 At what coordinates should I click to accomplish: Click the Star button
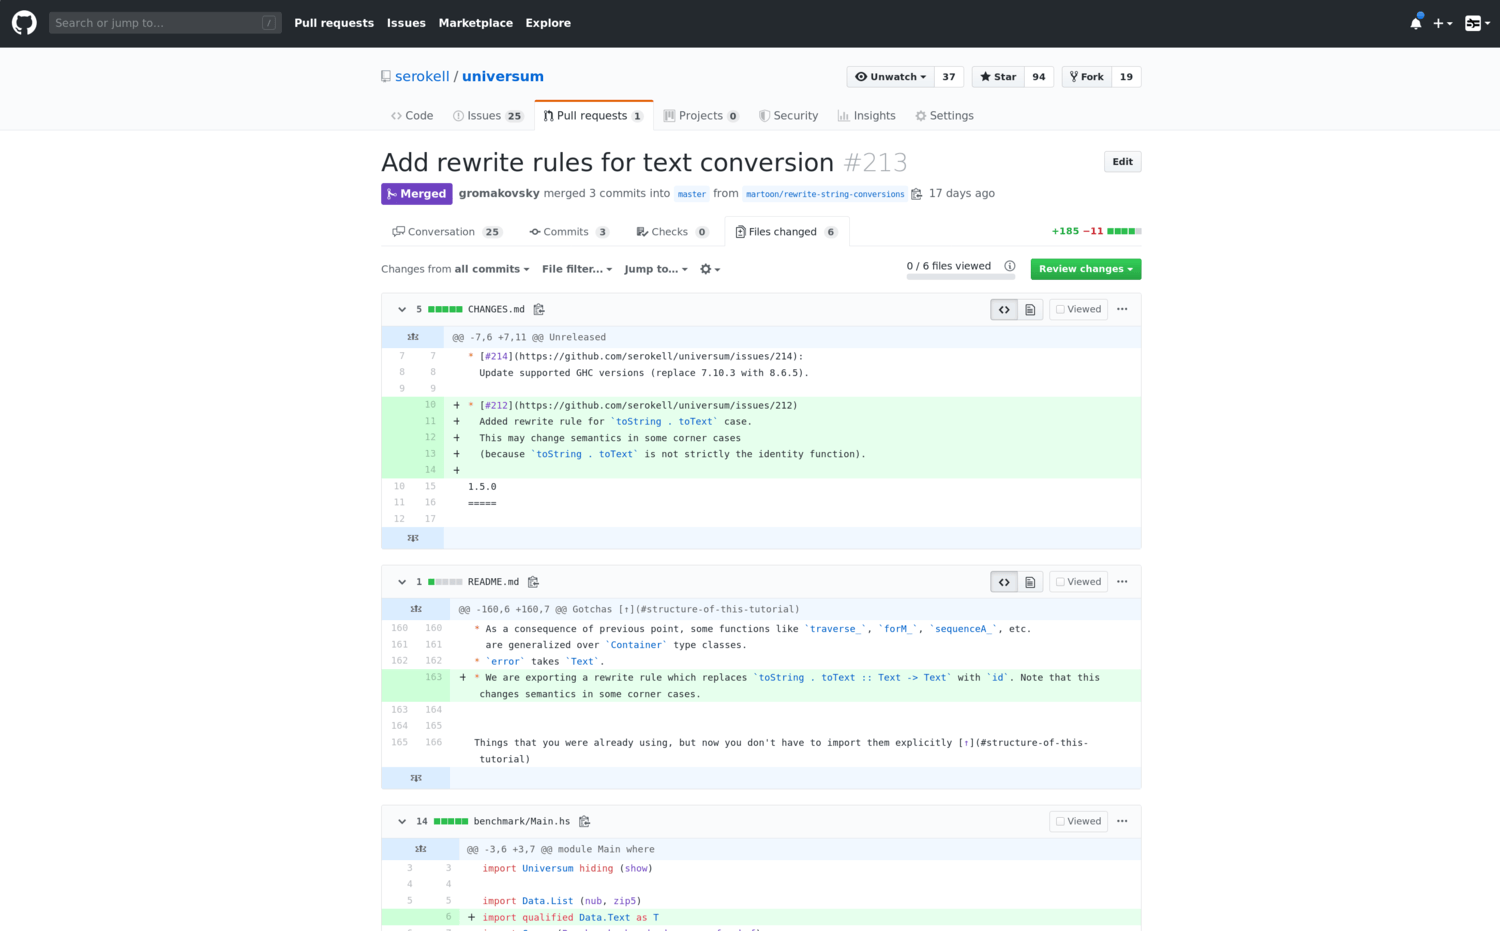(998, 77)
